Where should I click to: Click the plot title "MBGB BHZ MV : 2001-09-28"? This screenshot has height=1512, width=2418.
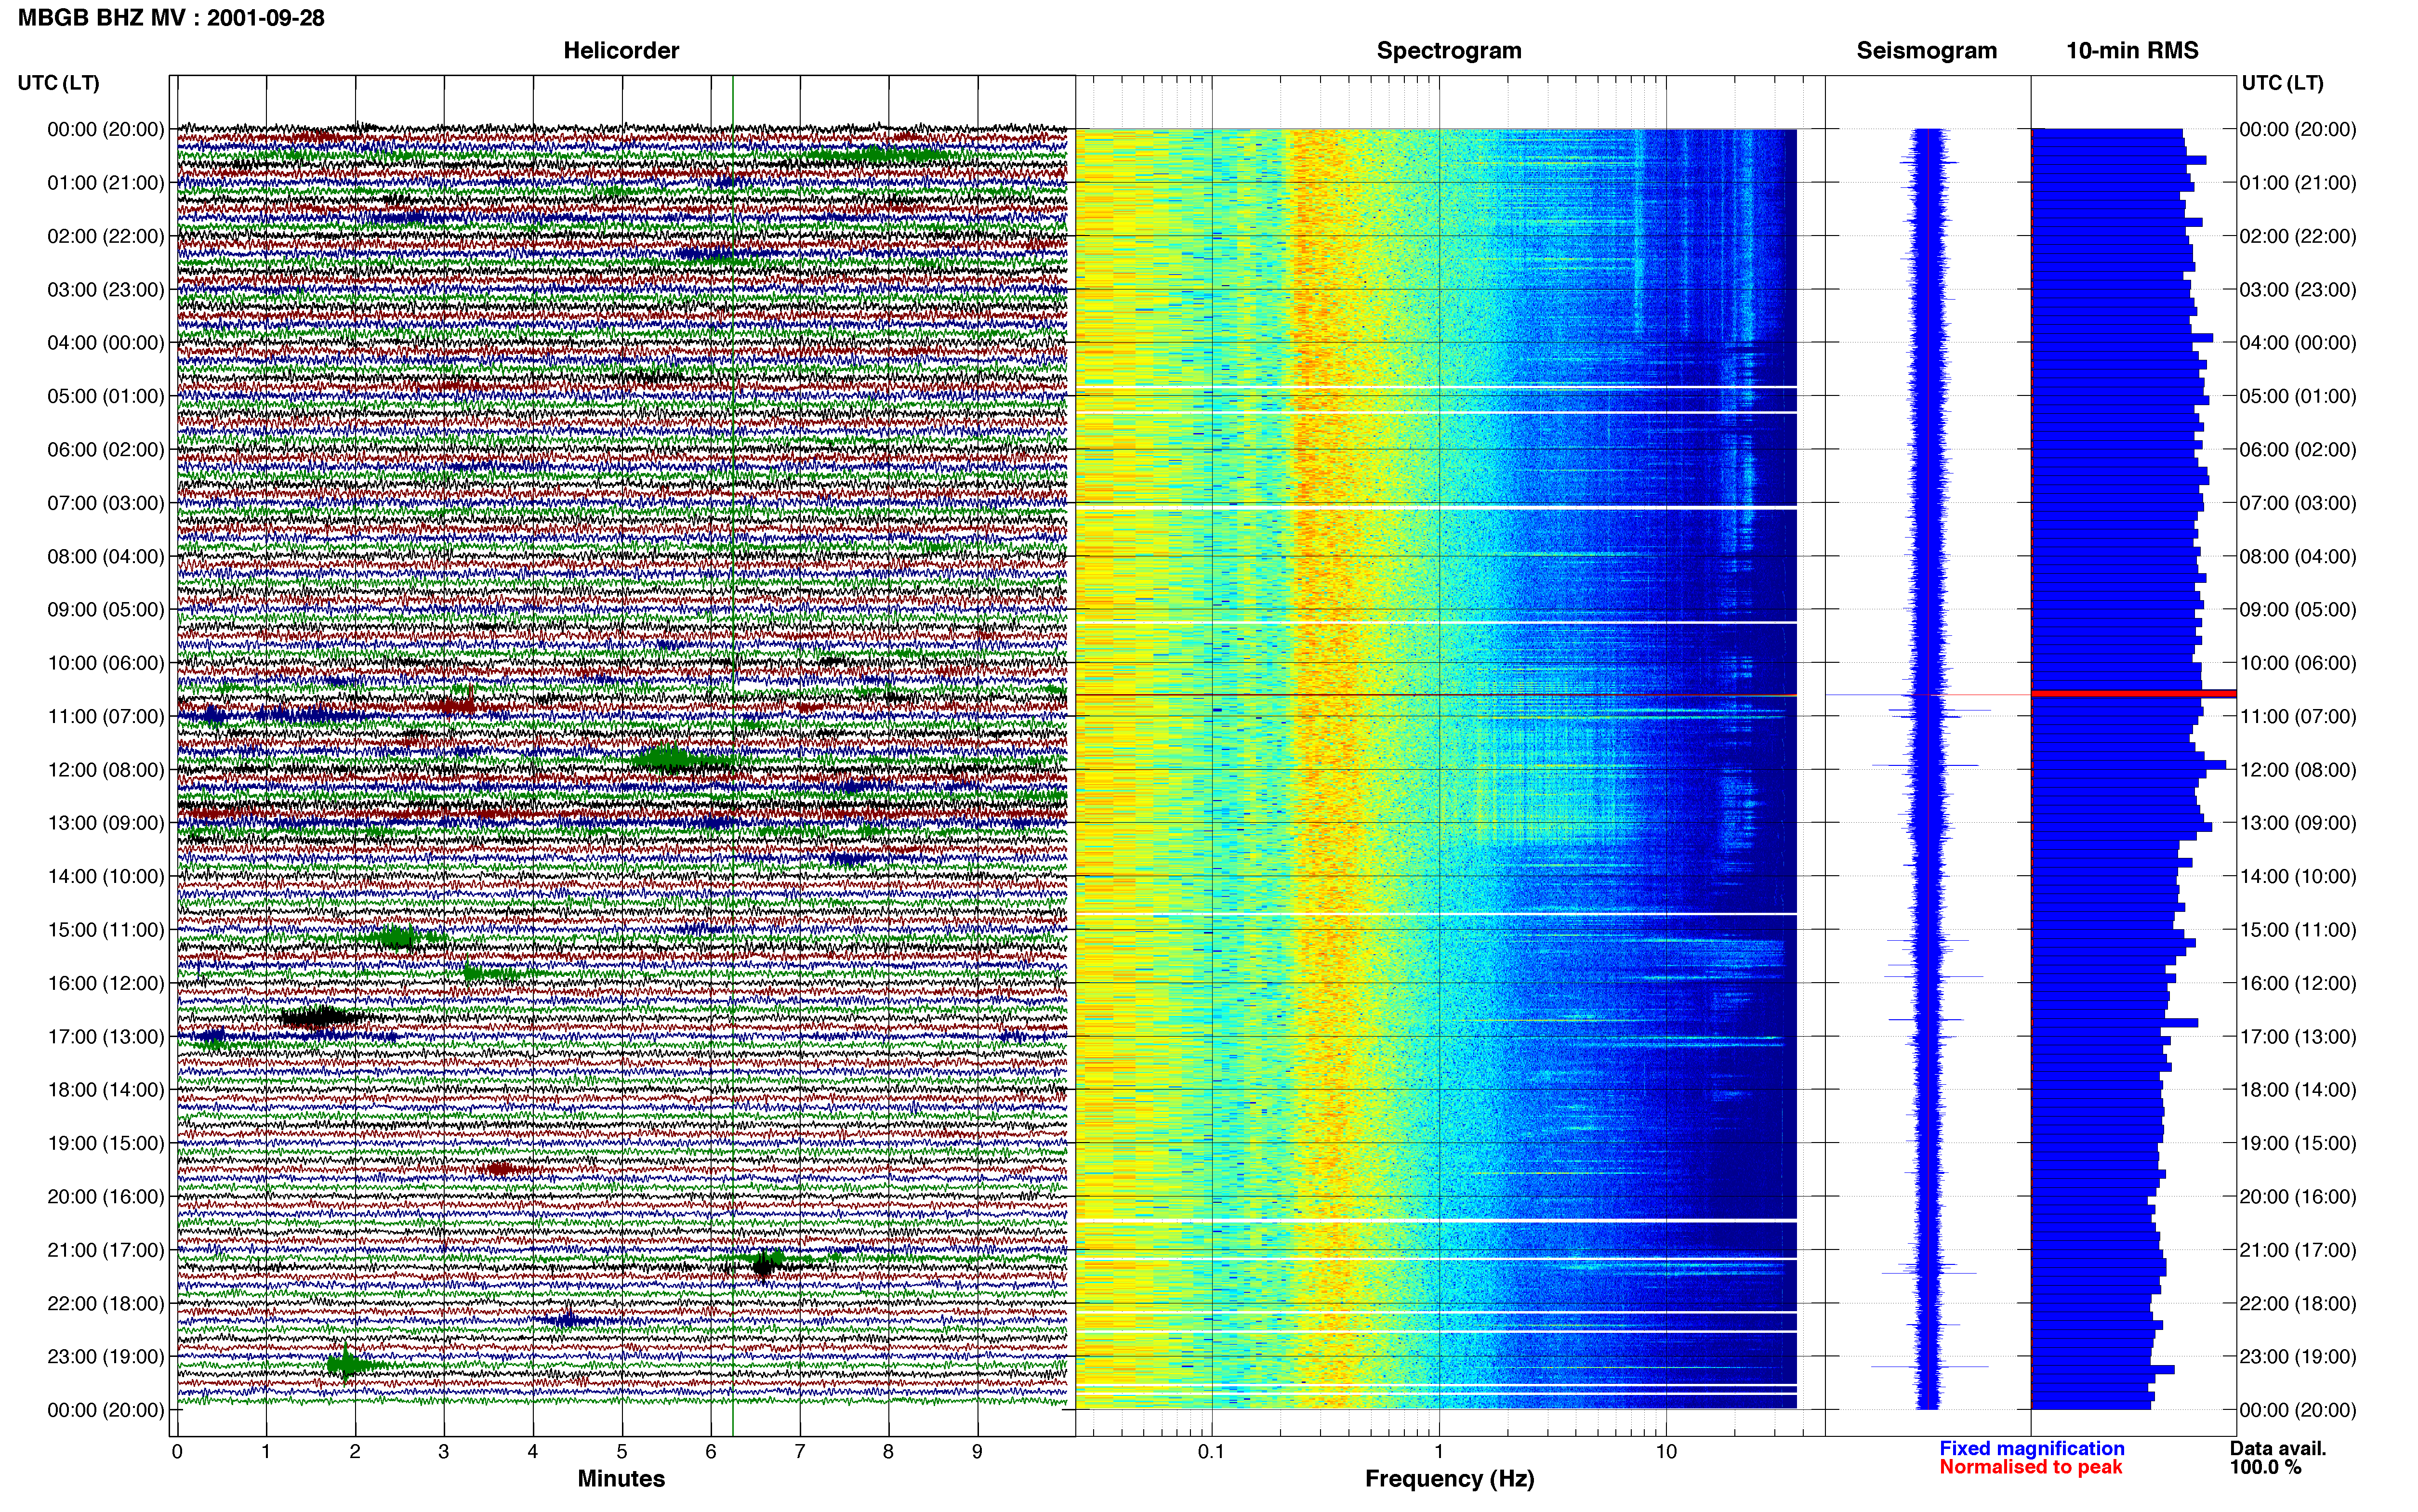click(x=171, y=17)
